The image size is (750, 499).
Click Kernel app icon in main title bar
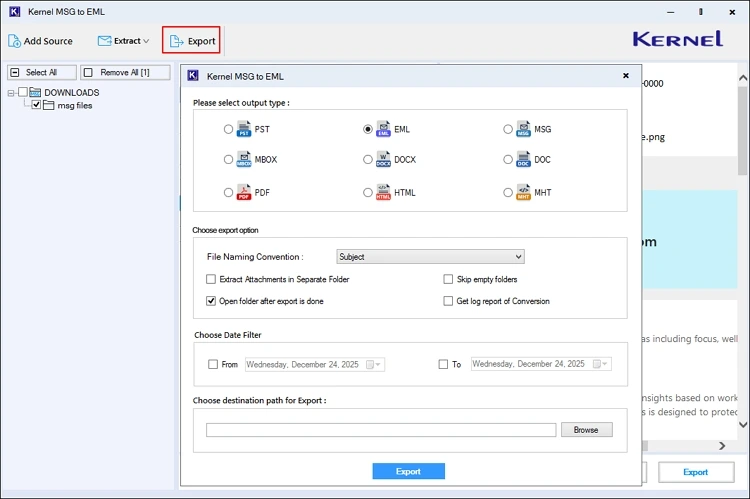15,11
